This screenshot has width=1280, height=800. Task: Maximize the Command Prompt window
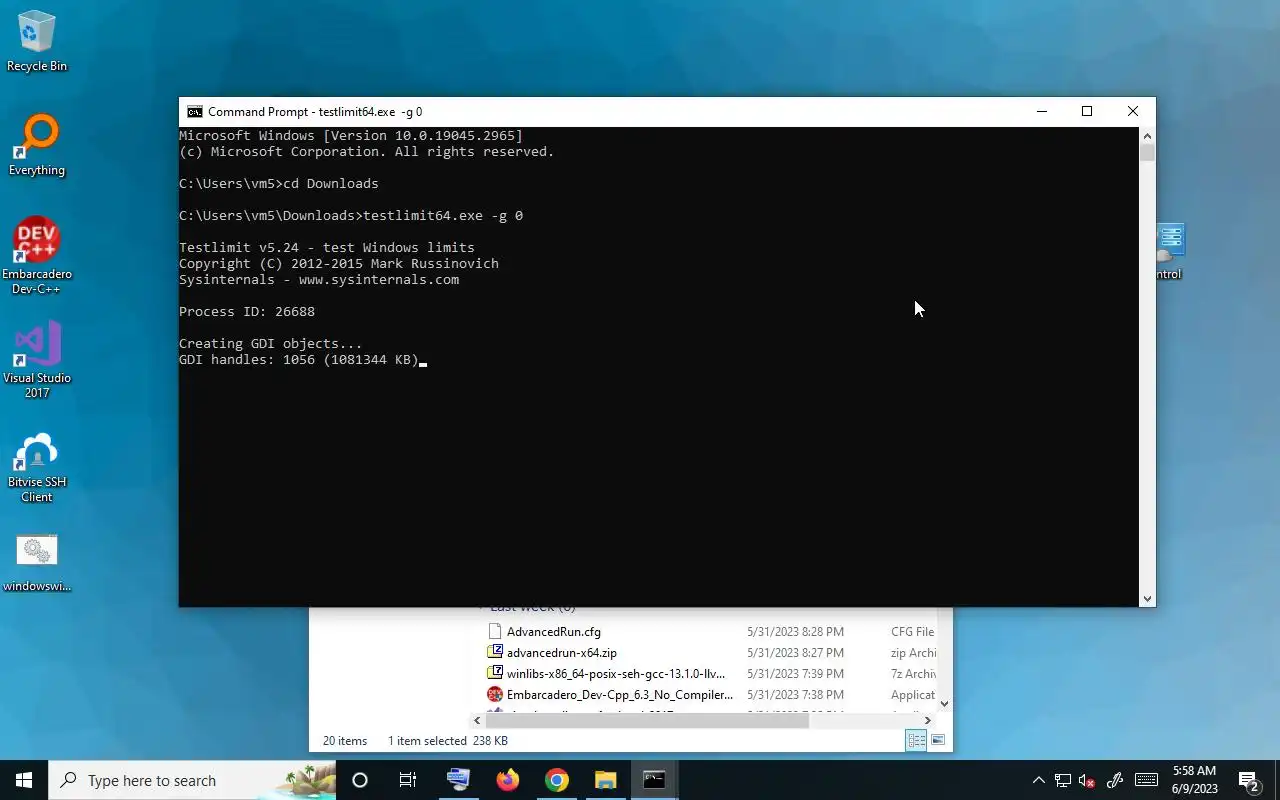(x=1087, y=112)
